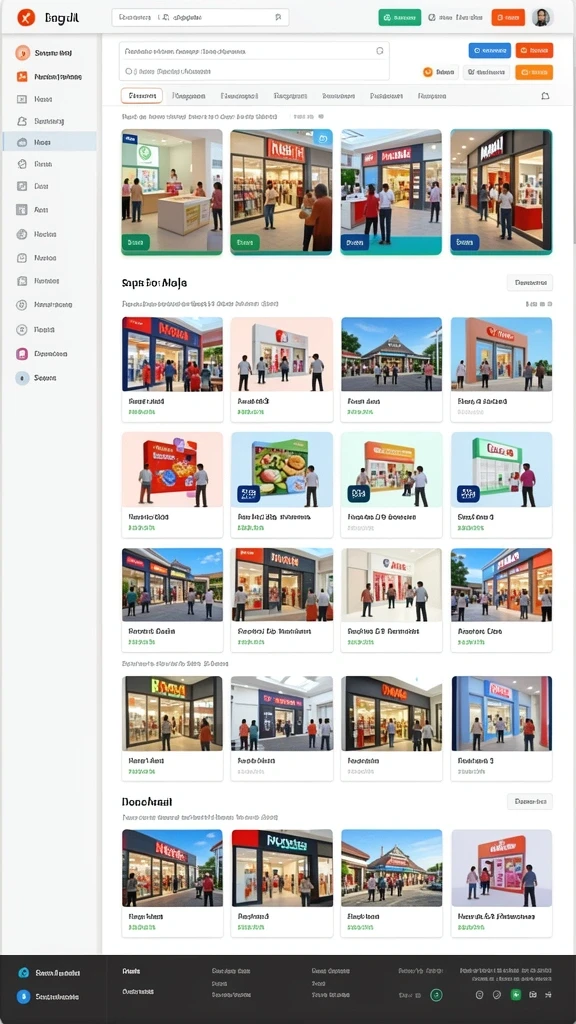
Task: Click the circular icon inside the filter search box
Action: coord(379,51)
